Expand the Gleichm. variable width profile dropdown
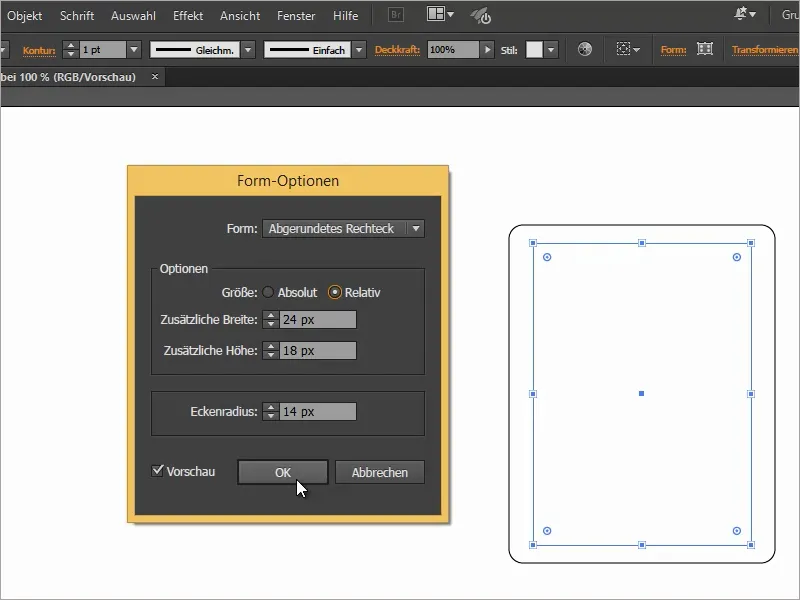The height and width of the screenshot is (600, 800). [x=248, y=49]
